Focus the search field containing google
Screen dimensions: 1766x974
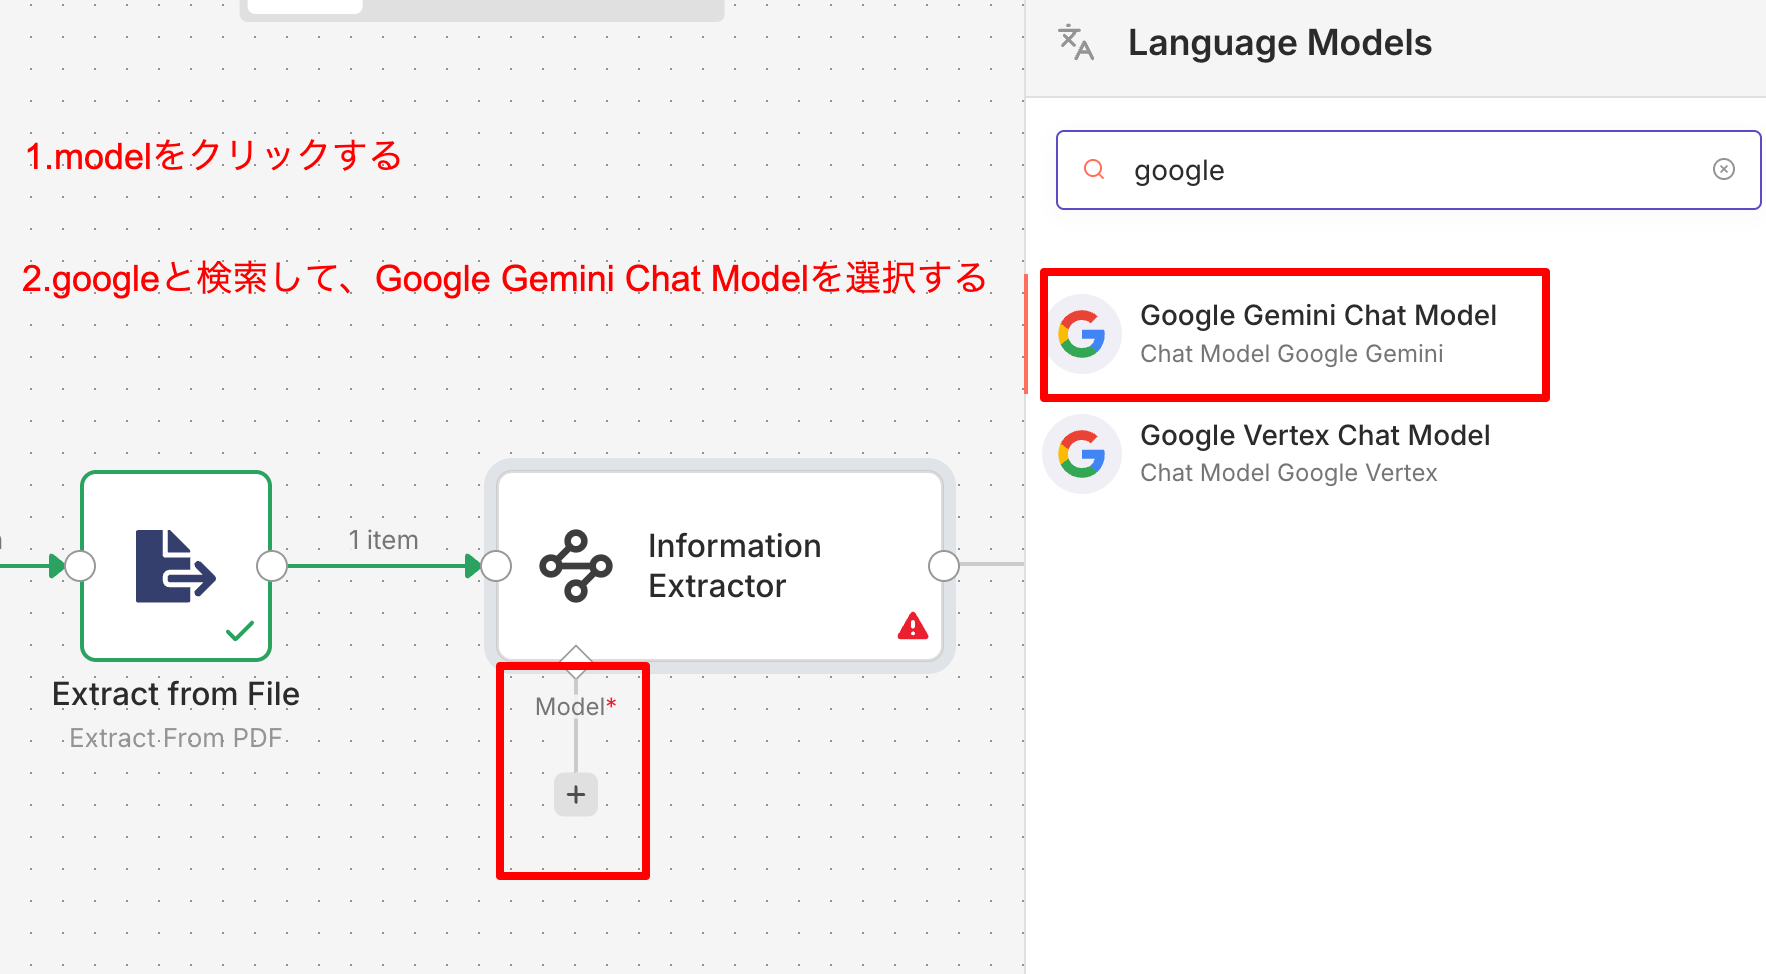(1400, 171)
